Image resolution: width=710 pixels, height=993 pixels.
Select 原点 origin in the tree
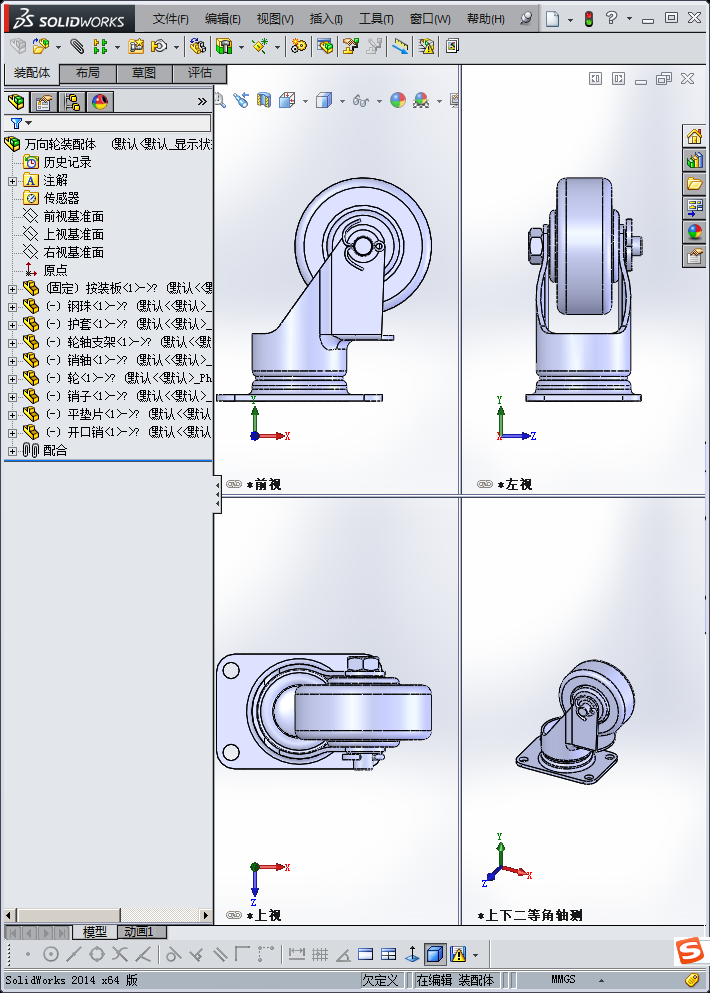(55, 270)
